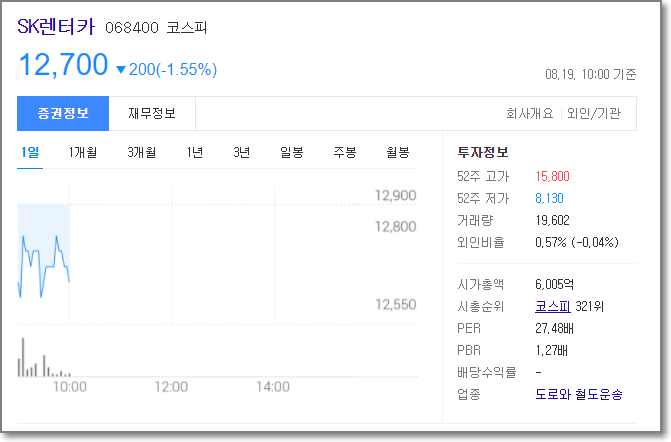View the 일봉 candlestick chart
This screenshot has height=442, width=671.
click(x=292, y=152)
